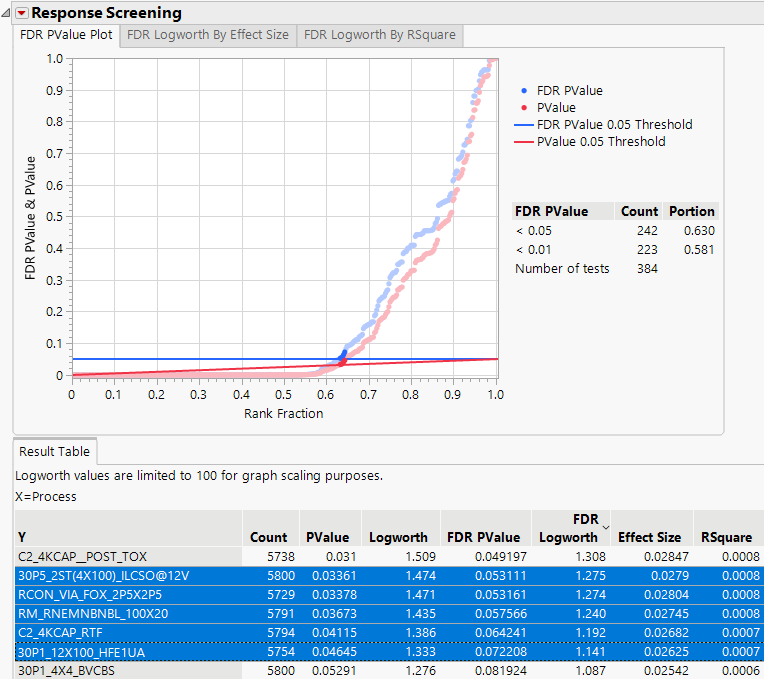
Task: Click the red PValue legend marker
Action: 526,108
